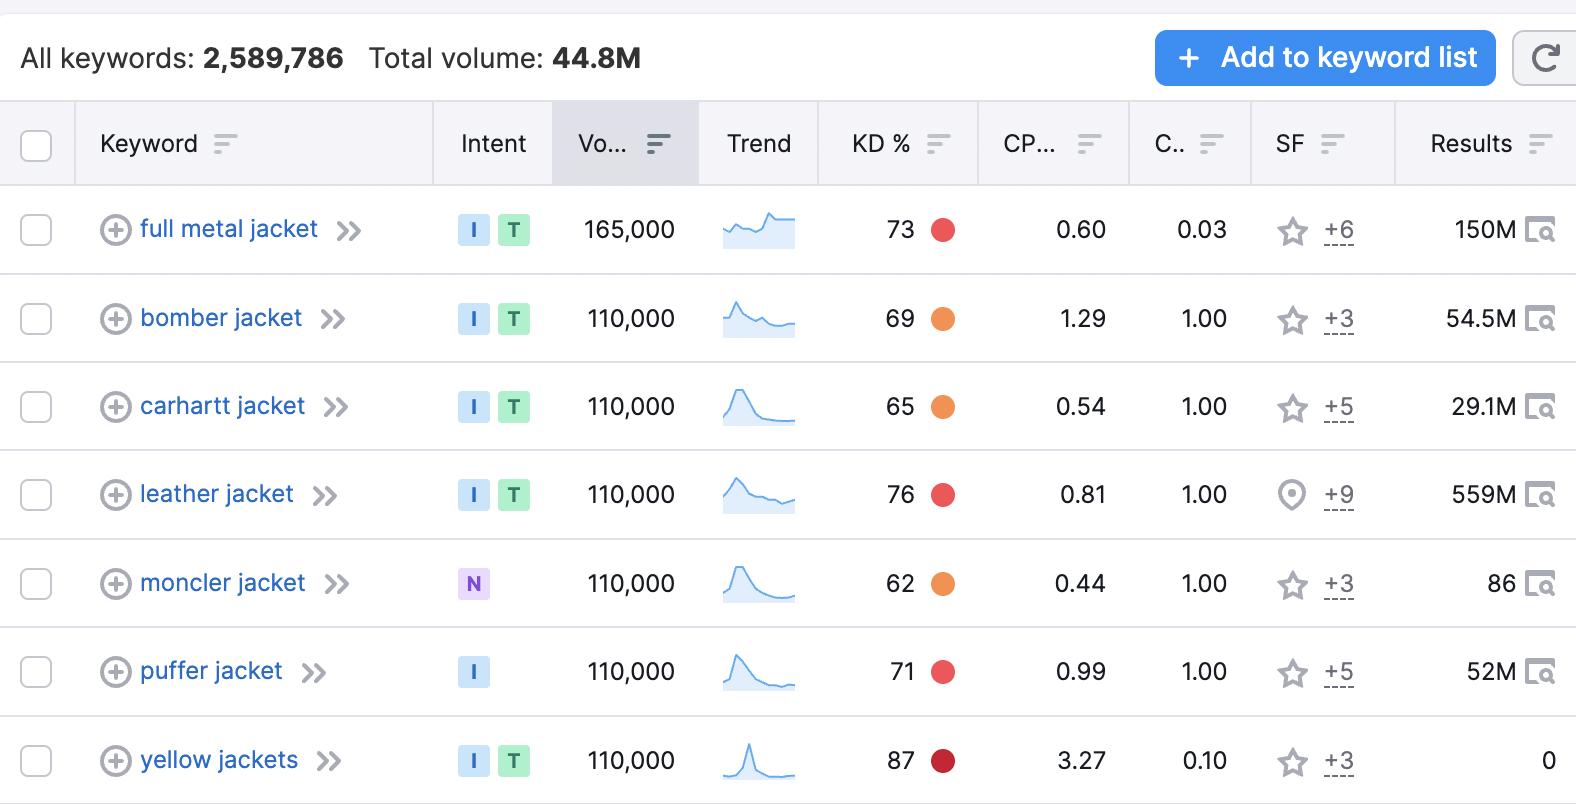The width and height of the screenshot is (1576, 804).
Task: Show +6 more SERP features for full metal jacket
Action: pyautogui.click(x=1339, y=231)
